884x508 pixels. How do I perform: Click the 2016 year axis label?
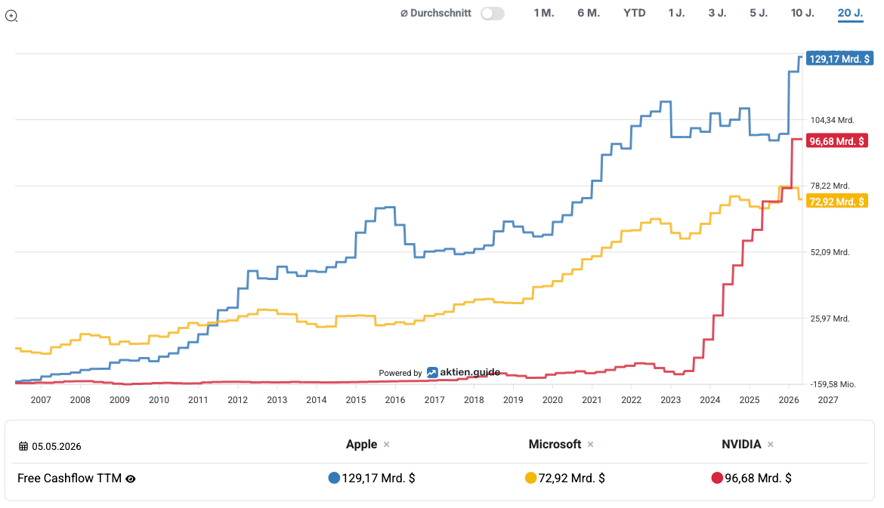(395, 400)
